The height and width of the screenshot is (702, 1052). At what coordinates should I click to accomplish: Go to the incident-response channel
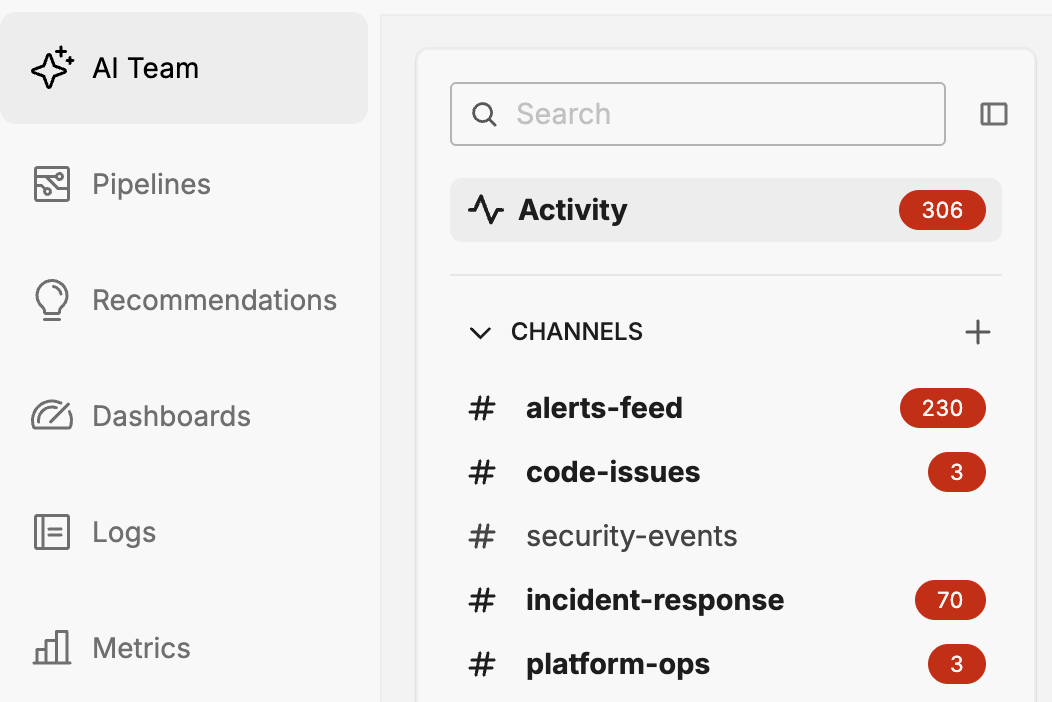(x=654, y=600)
